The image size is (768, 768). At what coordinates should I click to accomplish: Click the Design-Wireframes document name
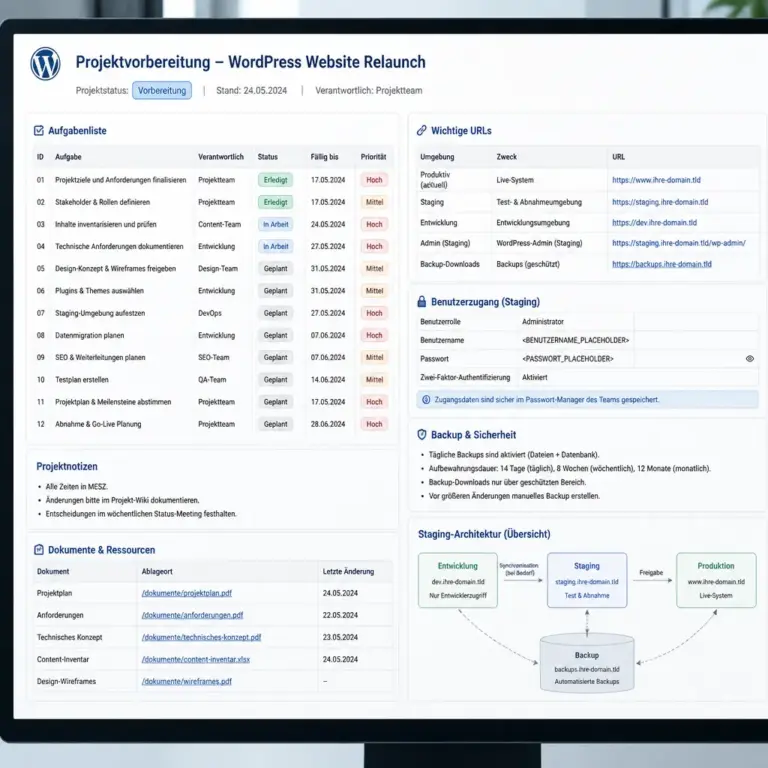point(66,681)
